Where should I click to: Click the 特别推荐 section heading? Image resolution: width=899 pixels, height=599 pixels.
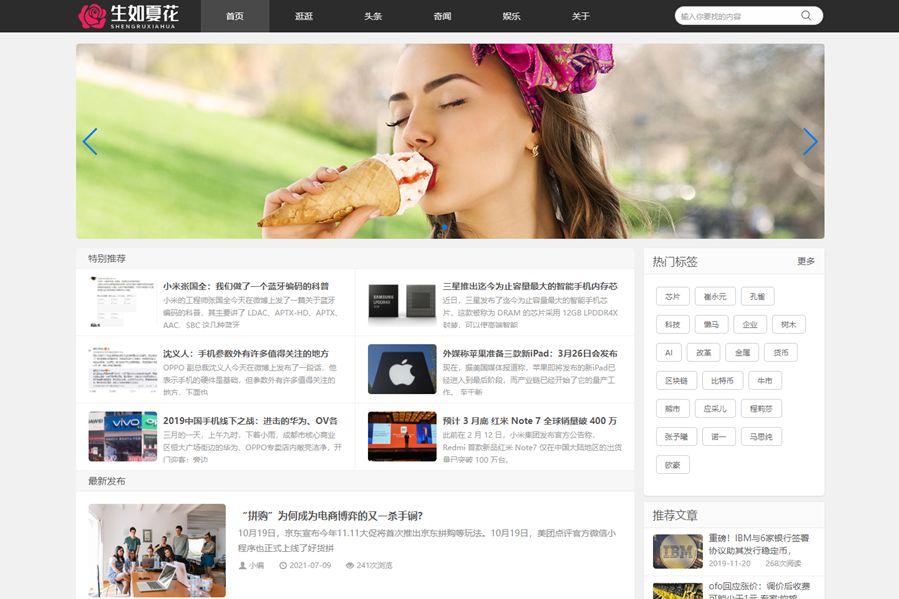[x=107, y=259]
